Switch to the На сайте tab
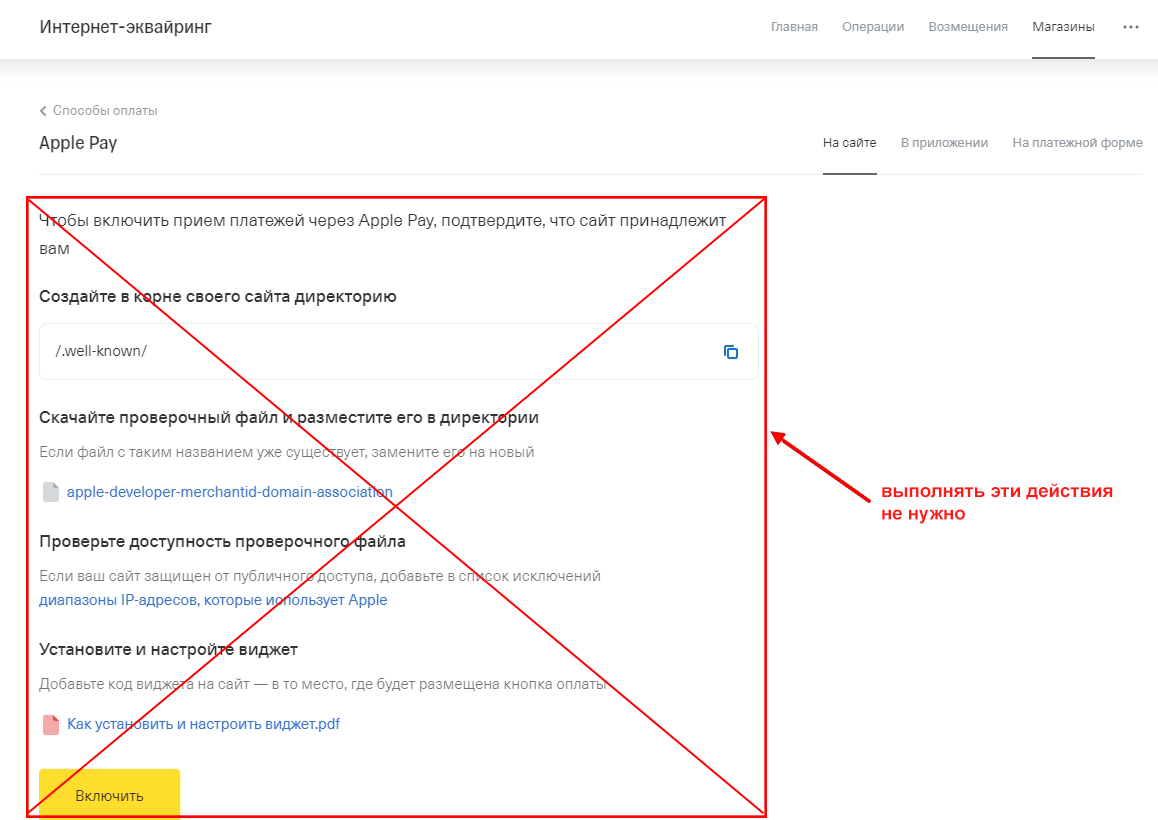Image resolution: width=1158 pixels, height=820 pixels. [x=849, y=143]
